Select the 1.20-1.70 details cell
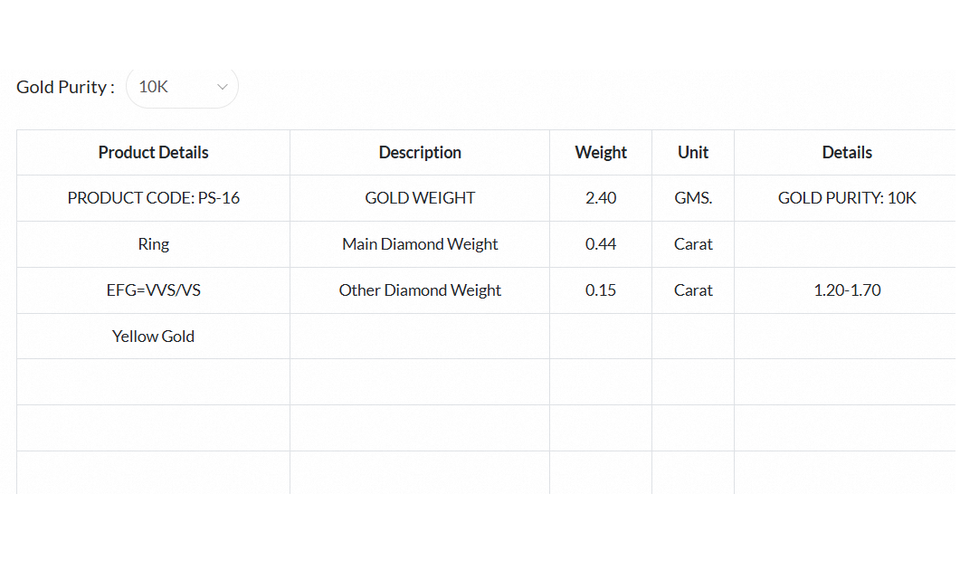This screenshot has height=579, width=960. tap(847, 290)
